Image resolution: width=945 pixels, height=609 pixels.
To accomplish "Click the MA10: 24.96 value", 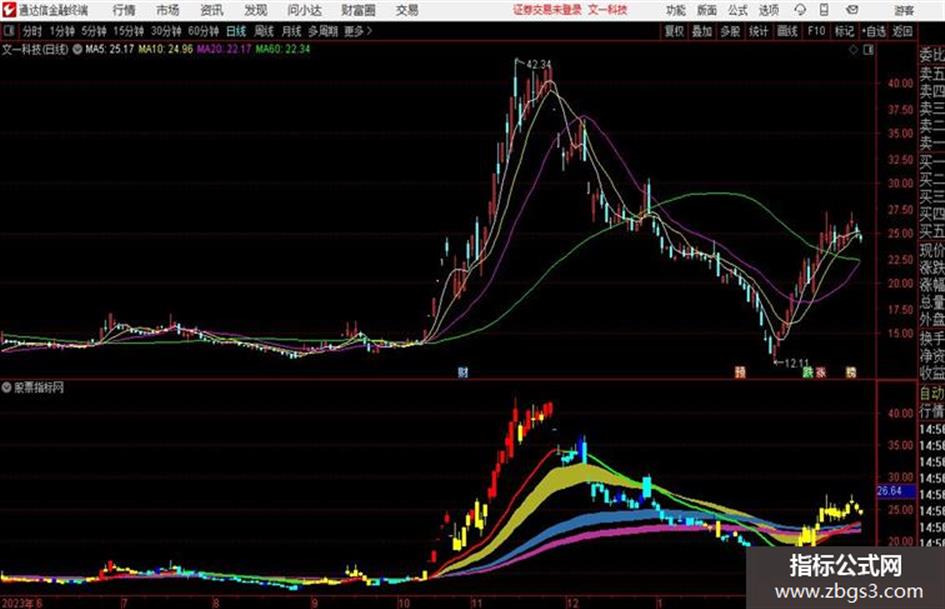I will (x=165, y=49).
